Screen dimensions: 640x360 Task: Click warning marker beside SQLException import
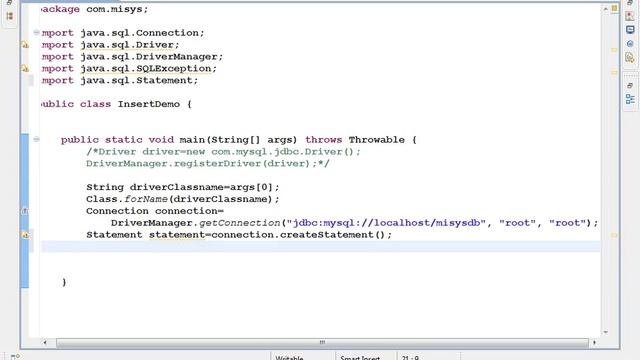coord(25,69)
